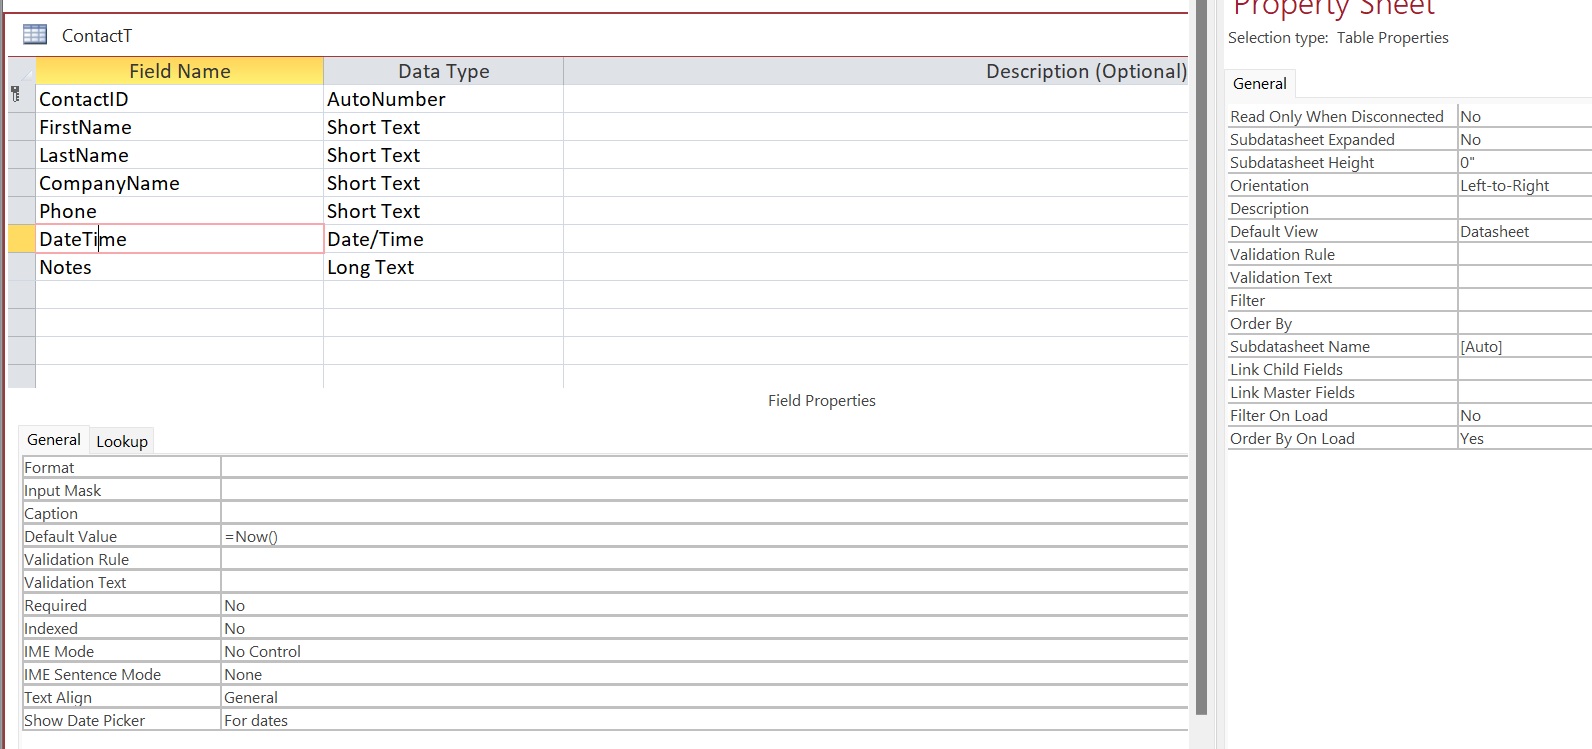The height and width of the screenshot is (749, 1592).
Task: Click the Format property input field
Action: point(700,468)
